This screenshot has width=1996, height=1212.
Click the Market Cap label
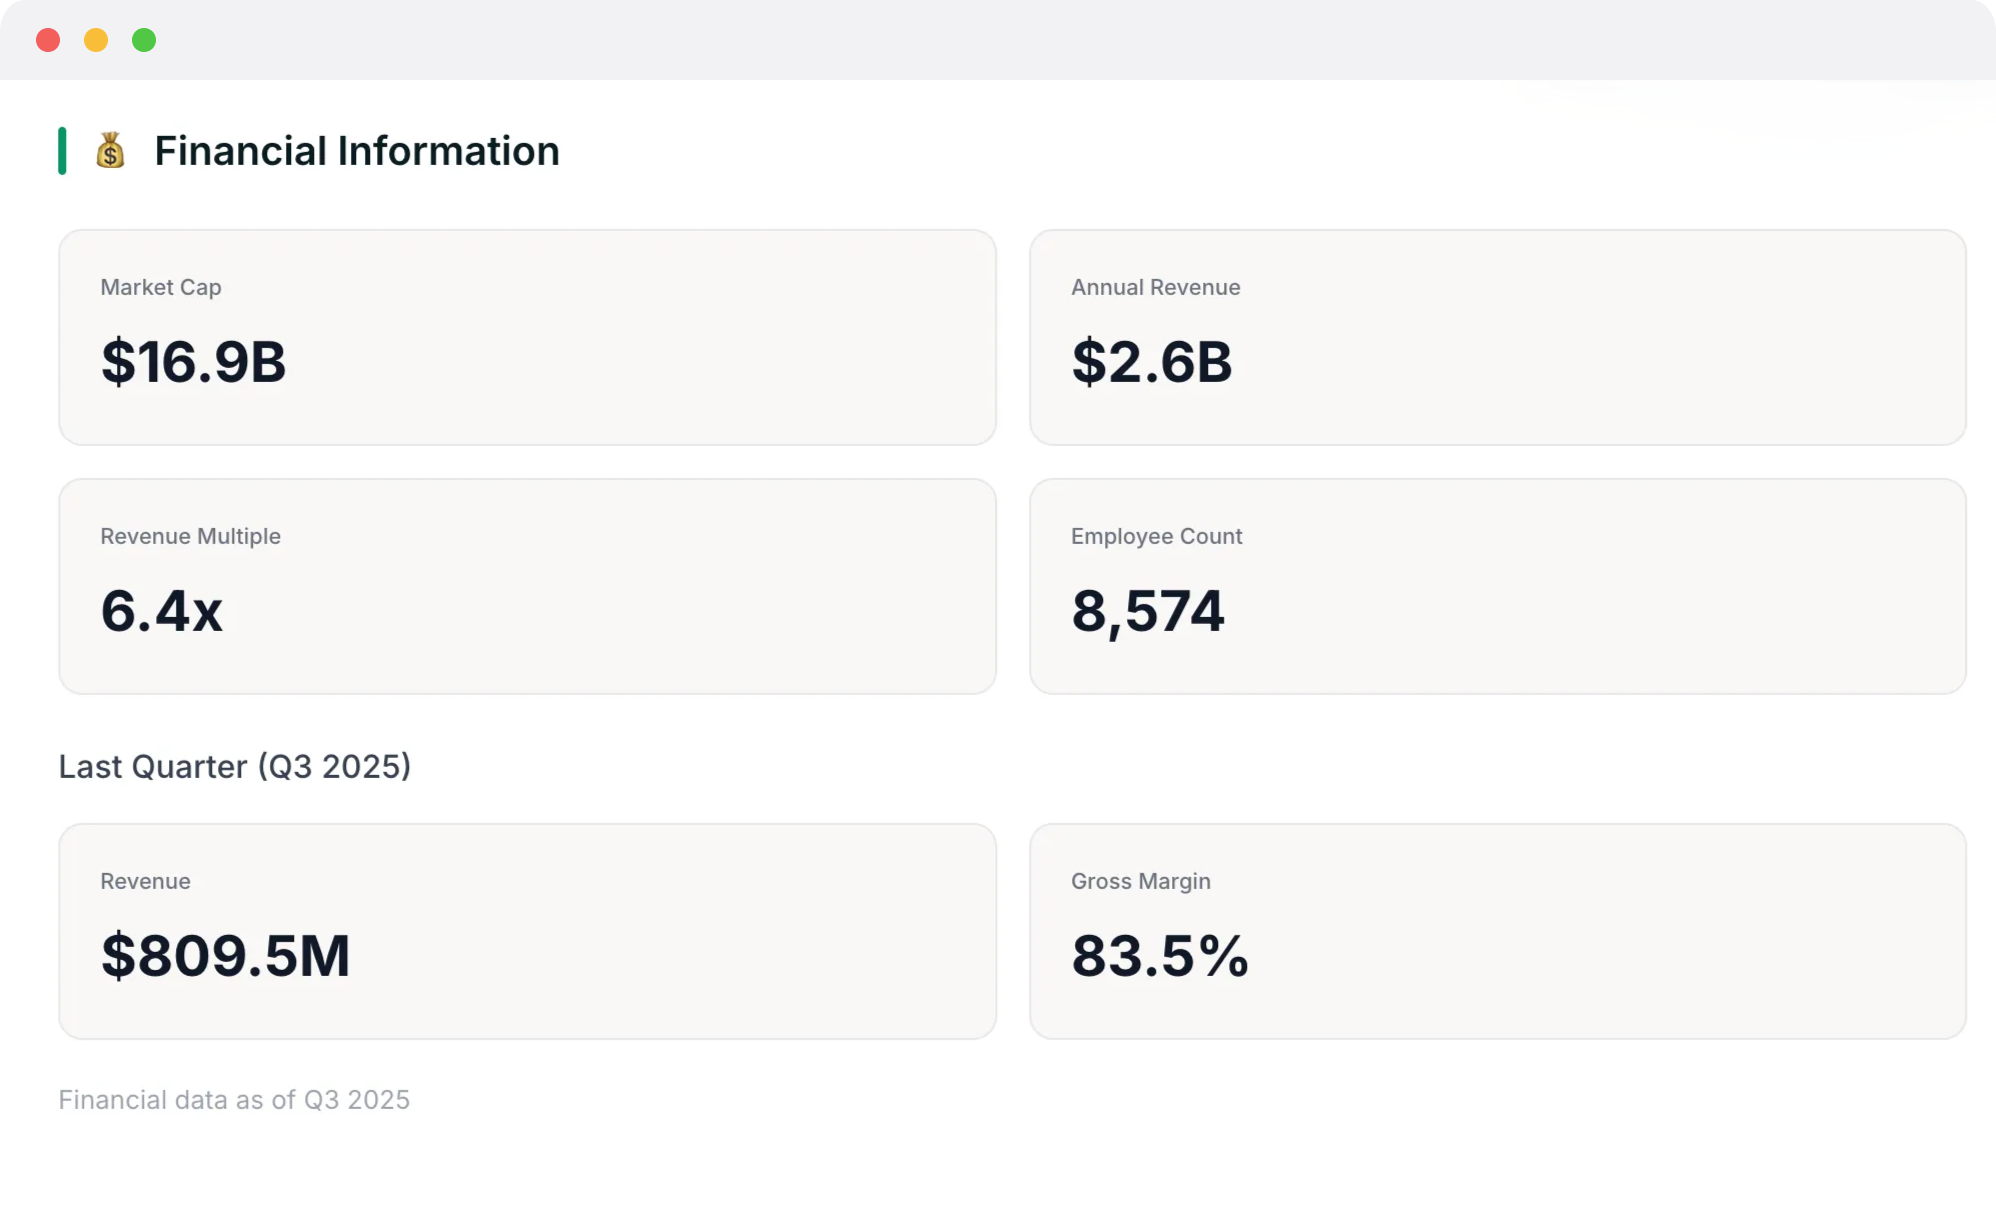pos(161,287)
